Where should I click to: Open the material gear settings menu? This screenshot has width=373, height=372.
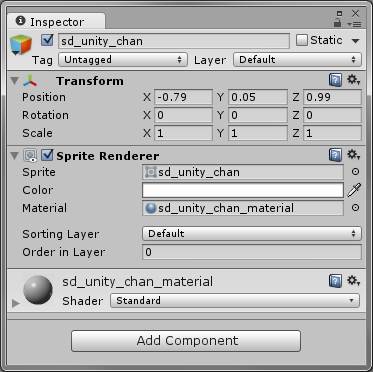pyautogui.click(x=353, y=281)
